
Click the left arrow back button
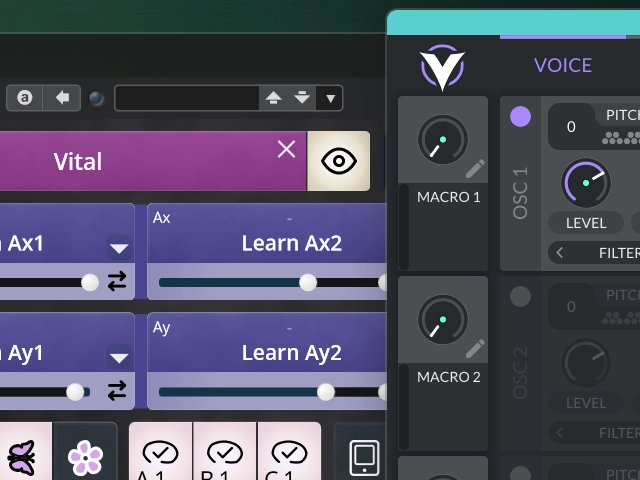62,98
